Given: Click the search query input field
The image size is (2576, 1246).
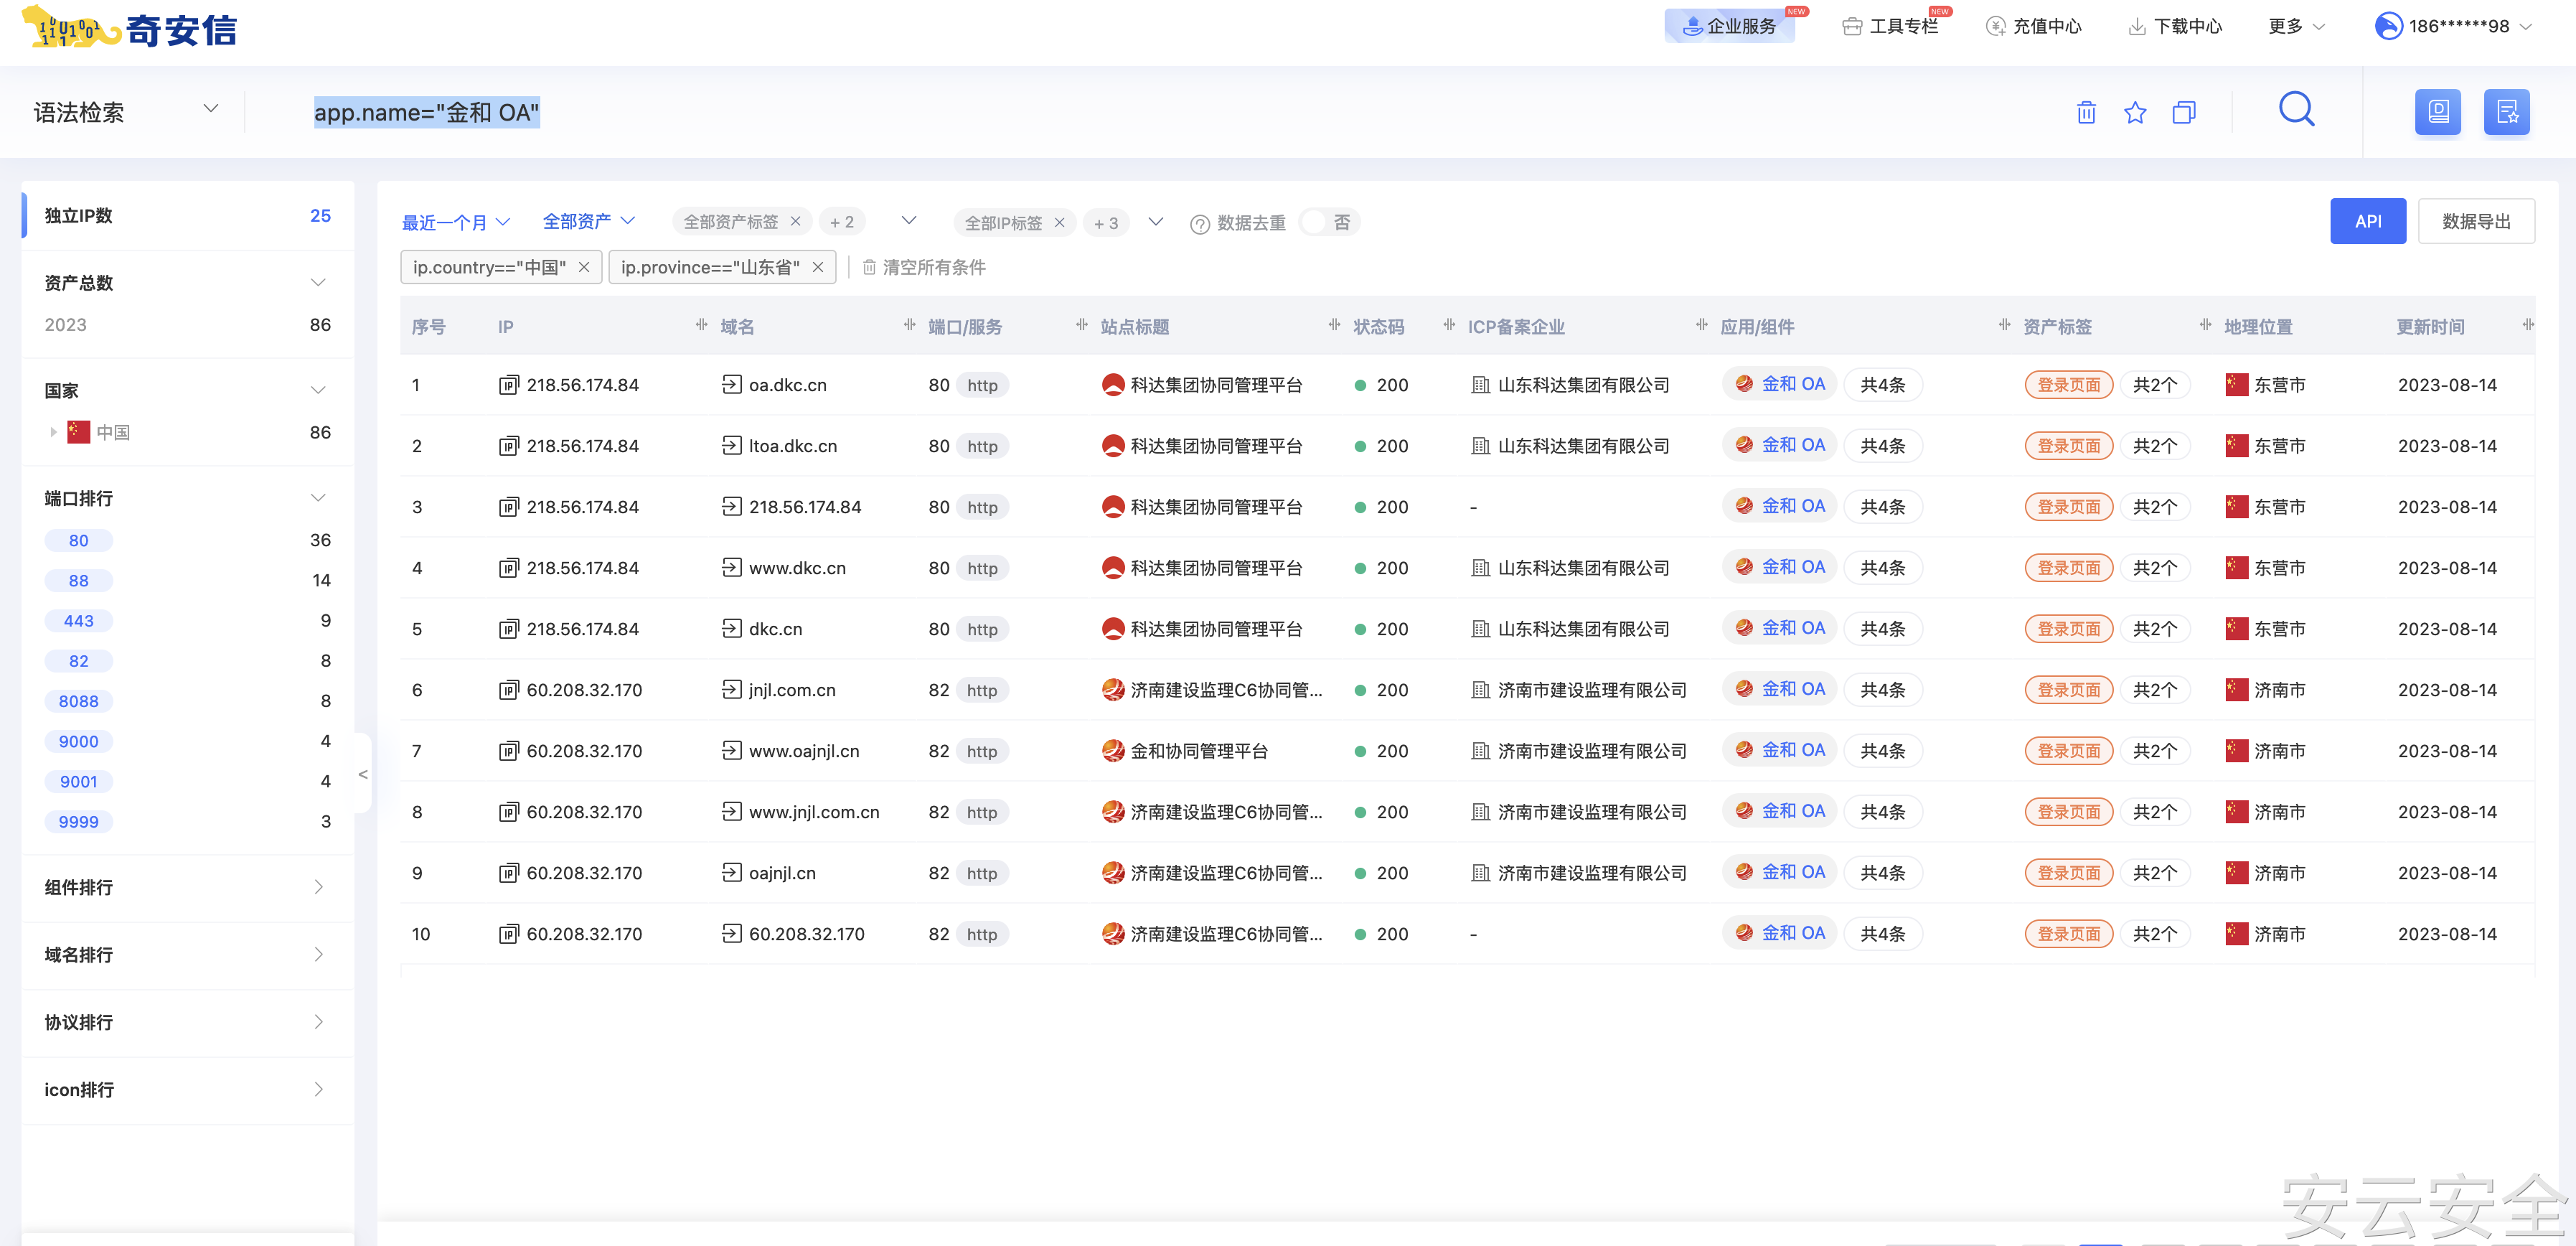Looking at the screenshot, I should click(1150, 112).
